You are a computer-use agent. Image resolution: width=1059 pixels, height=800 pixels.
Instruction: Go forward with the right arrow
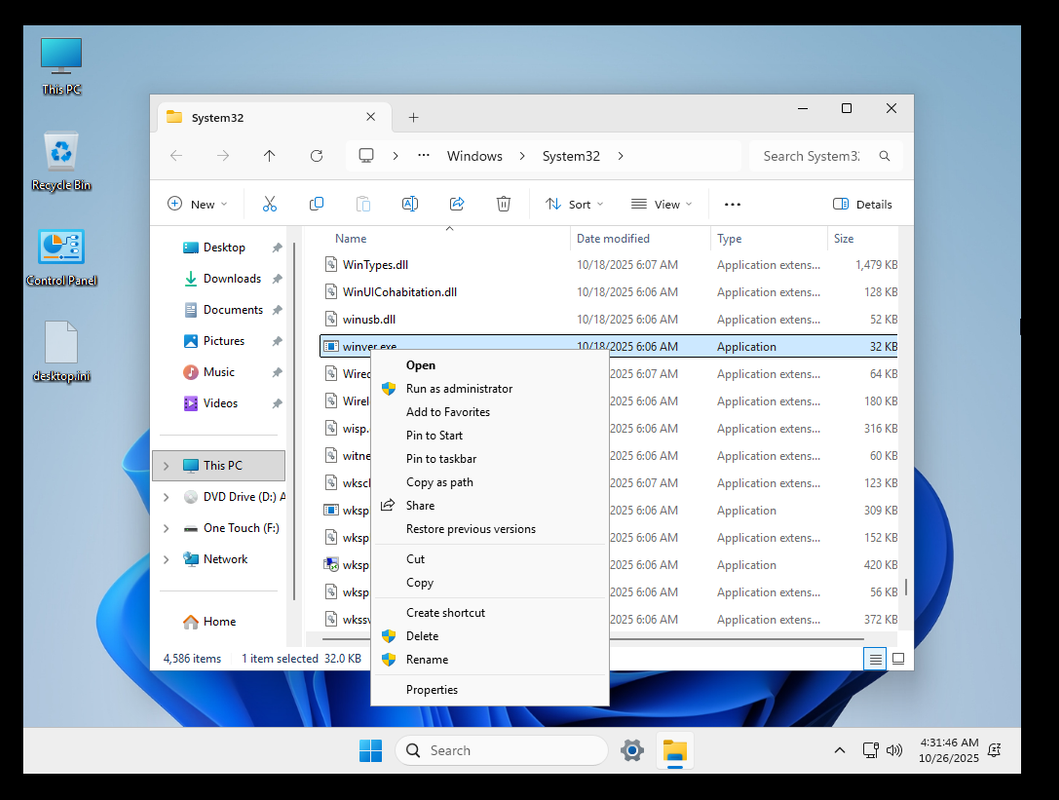click(223, 156)
